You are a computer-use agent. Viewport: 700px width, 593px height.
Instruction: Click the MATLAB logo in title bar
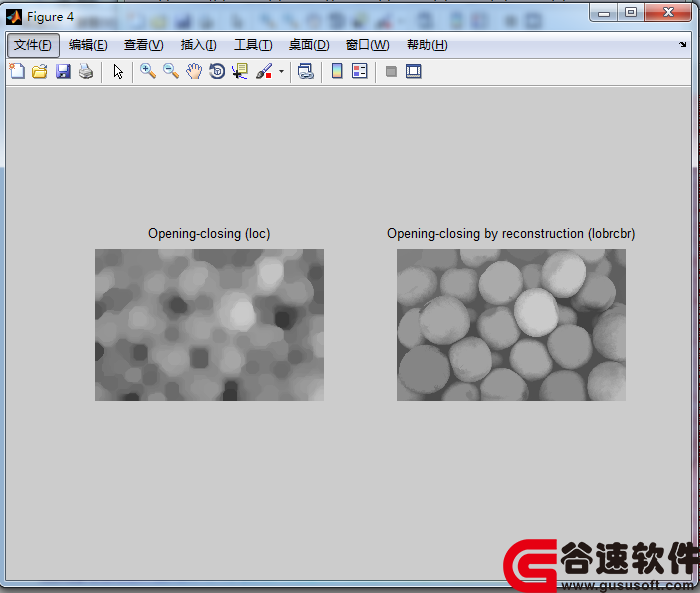14,17
